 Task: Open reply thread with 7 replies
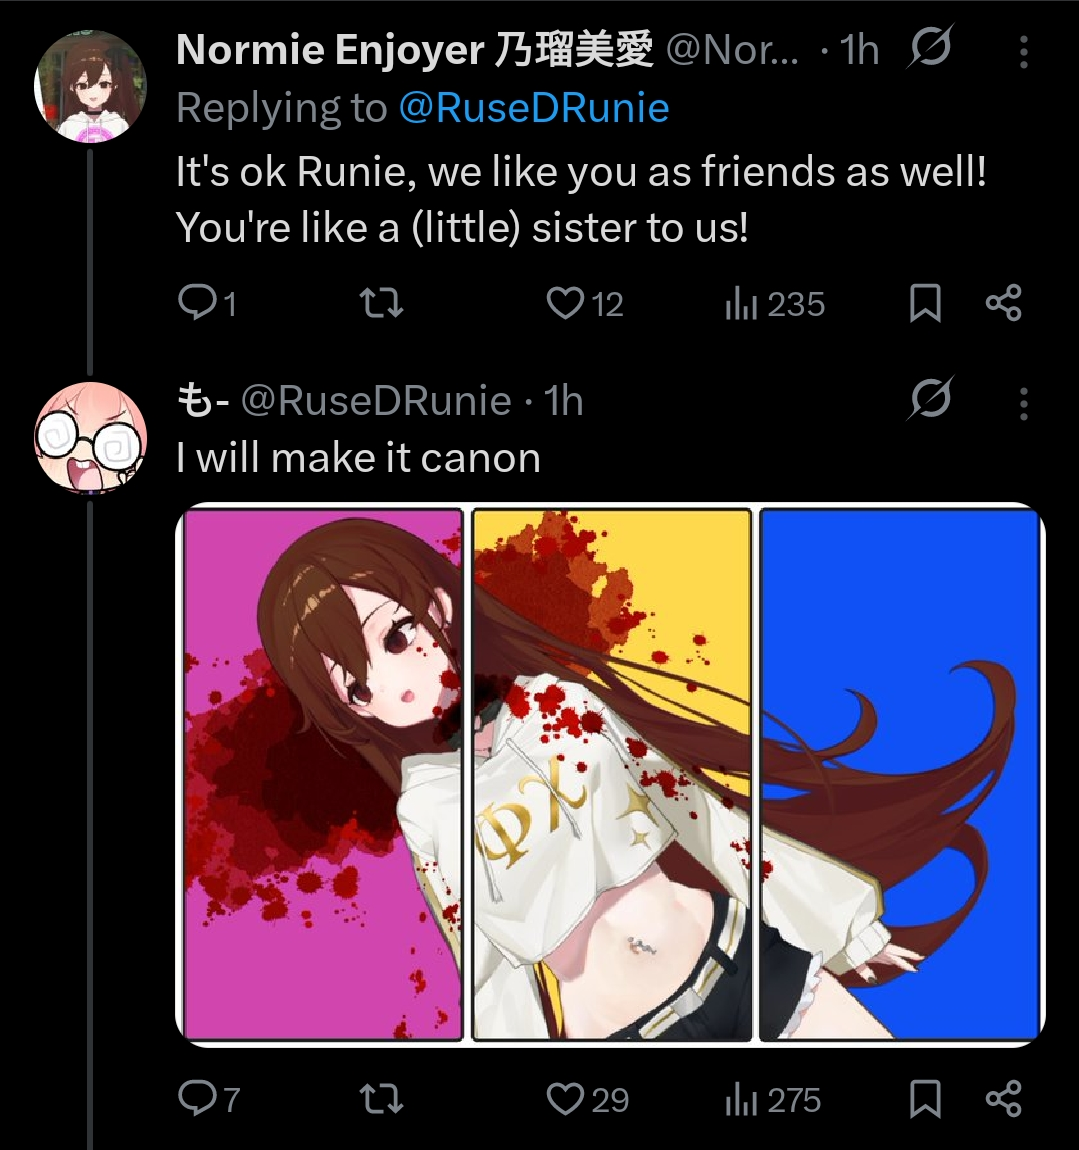click(195, 1099)
